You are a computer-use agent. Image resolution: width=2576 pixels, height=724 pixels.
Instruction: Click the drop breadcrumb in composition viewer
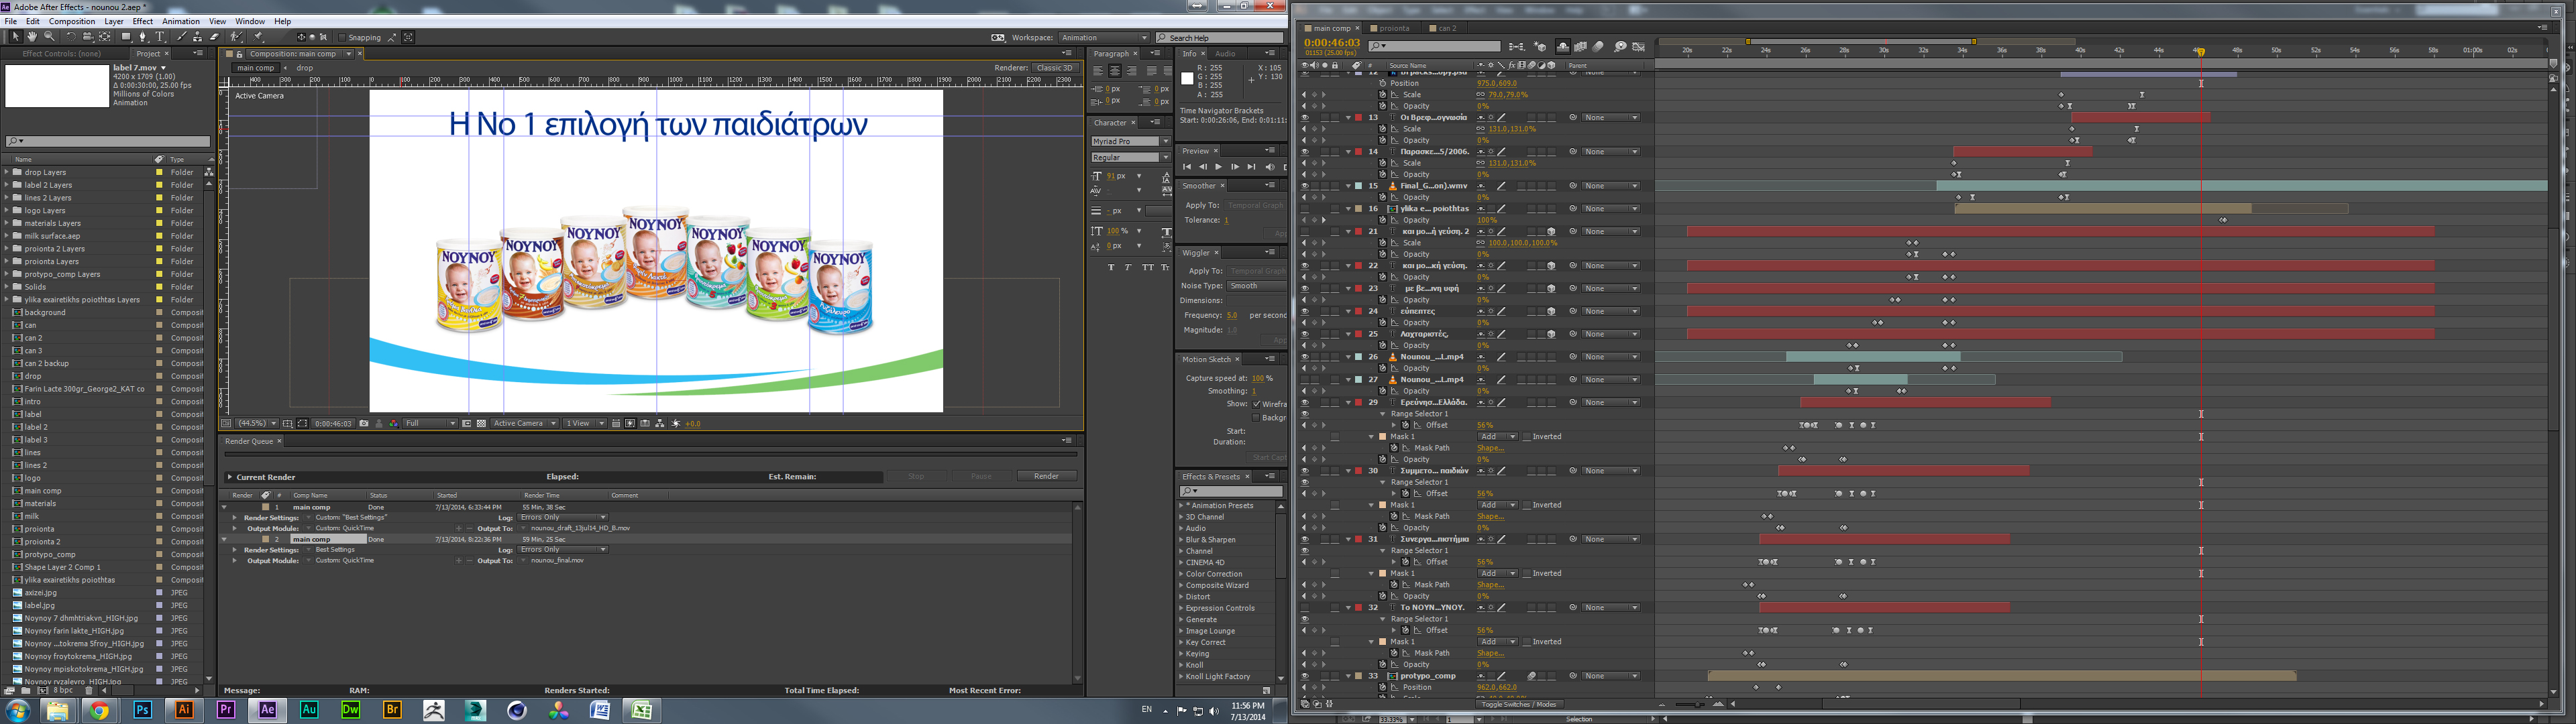(304, 68)
